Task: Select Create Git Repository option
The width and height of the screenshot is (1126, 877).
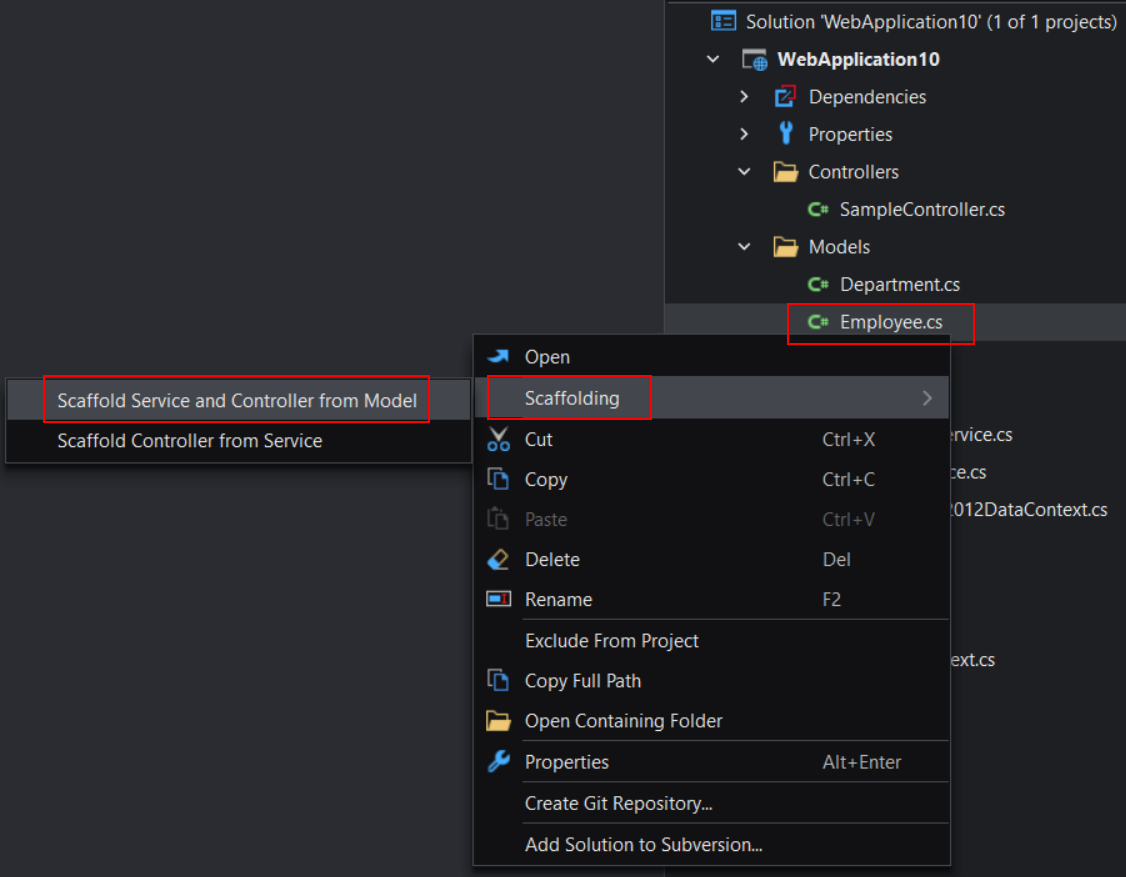Action: click(619, 804)
